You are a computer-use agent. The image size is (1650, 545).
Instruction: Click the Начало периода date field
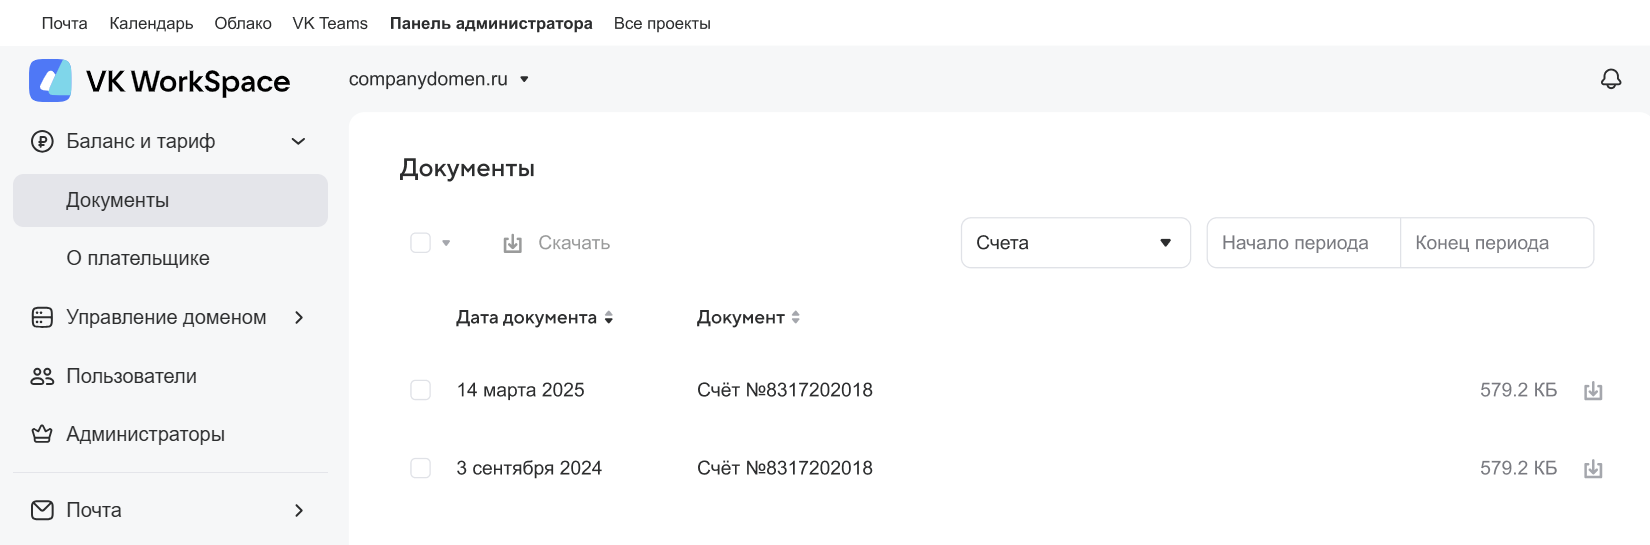[x=1302, y=243]
